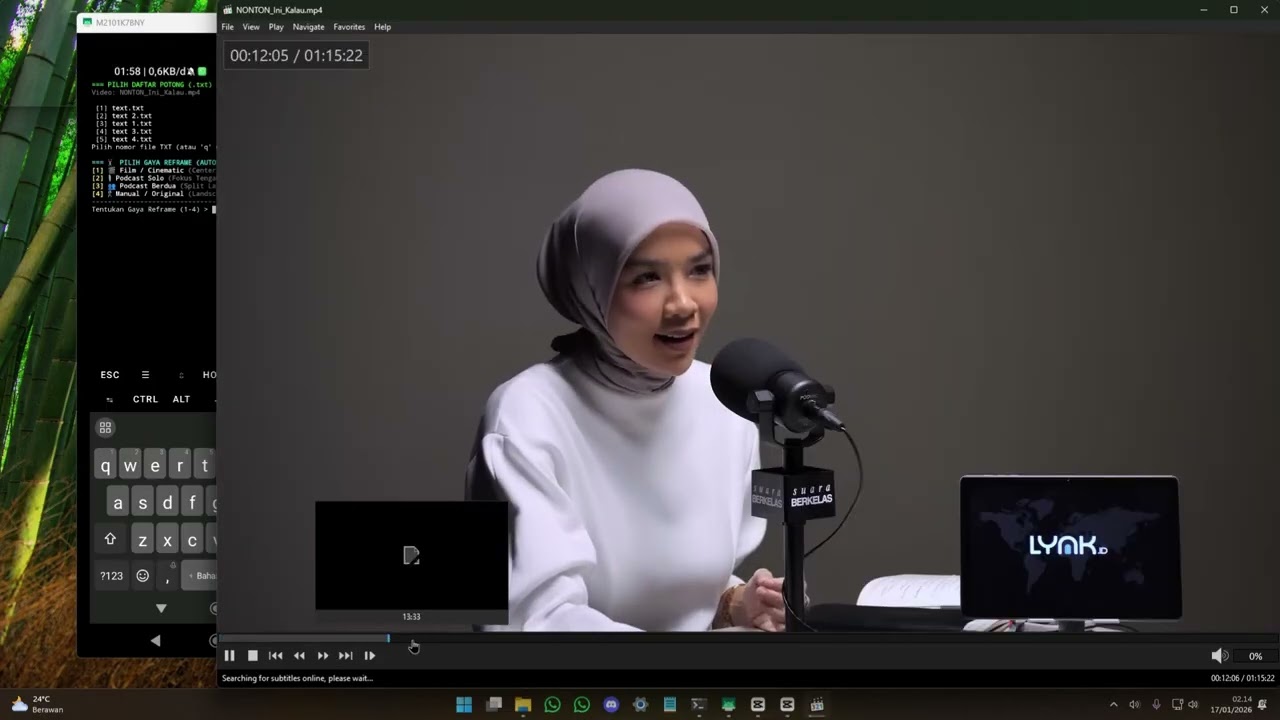This screenshot has width=1280, height=720.
Task: Toggle Shift on the phone keyboard
Action: coord(110,540)
